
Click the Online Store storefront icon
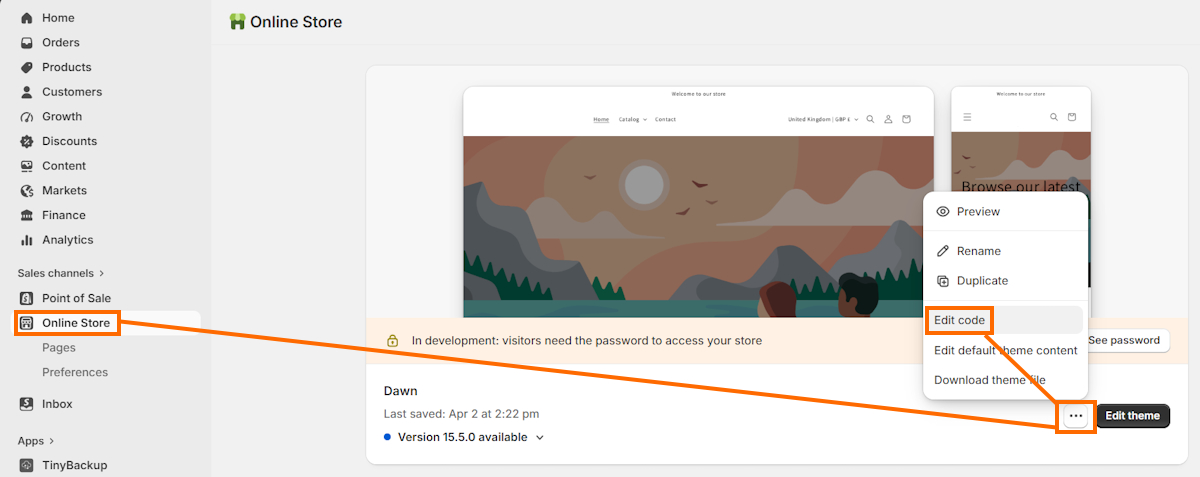[x=27, y=323]
